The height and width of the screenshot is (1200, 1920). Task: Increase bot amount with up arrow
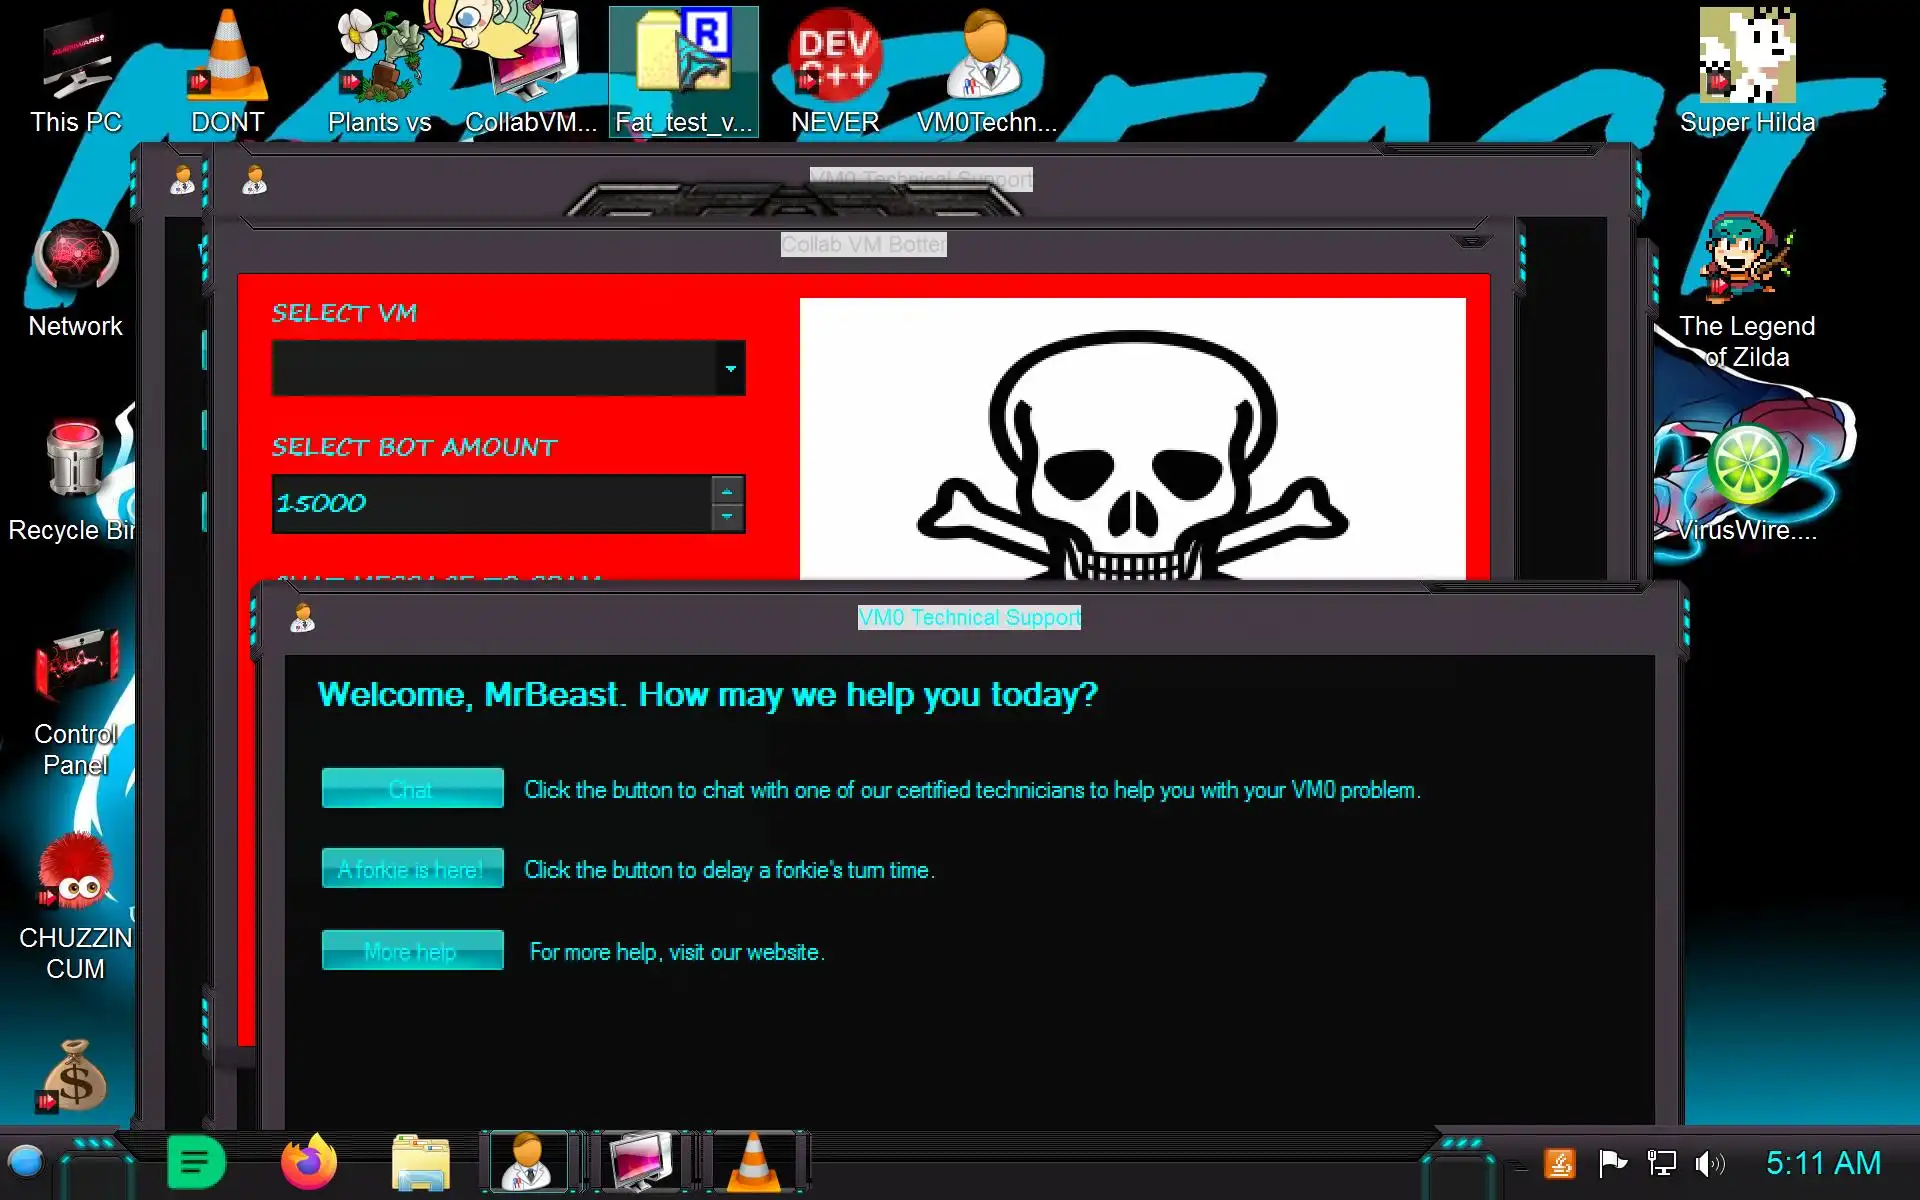tap(727, 491)
